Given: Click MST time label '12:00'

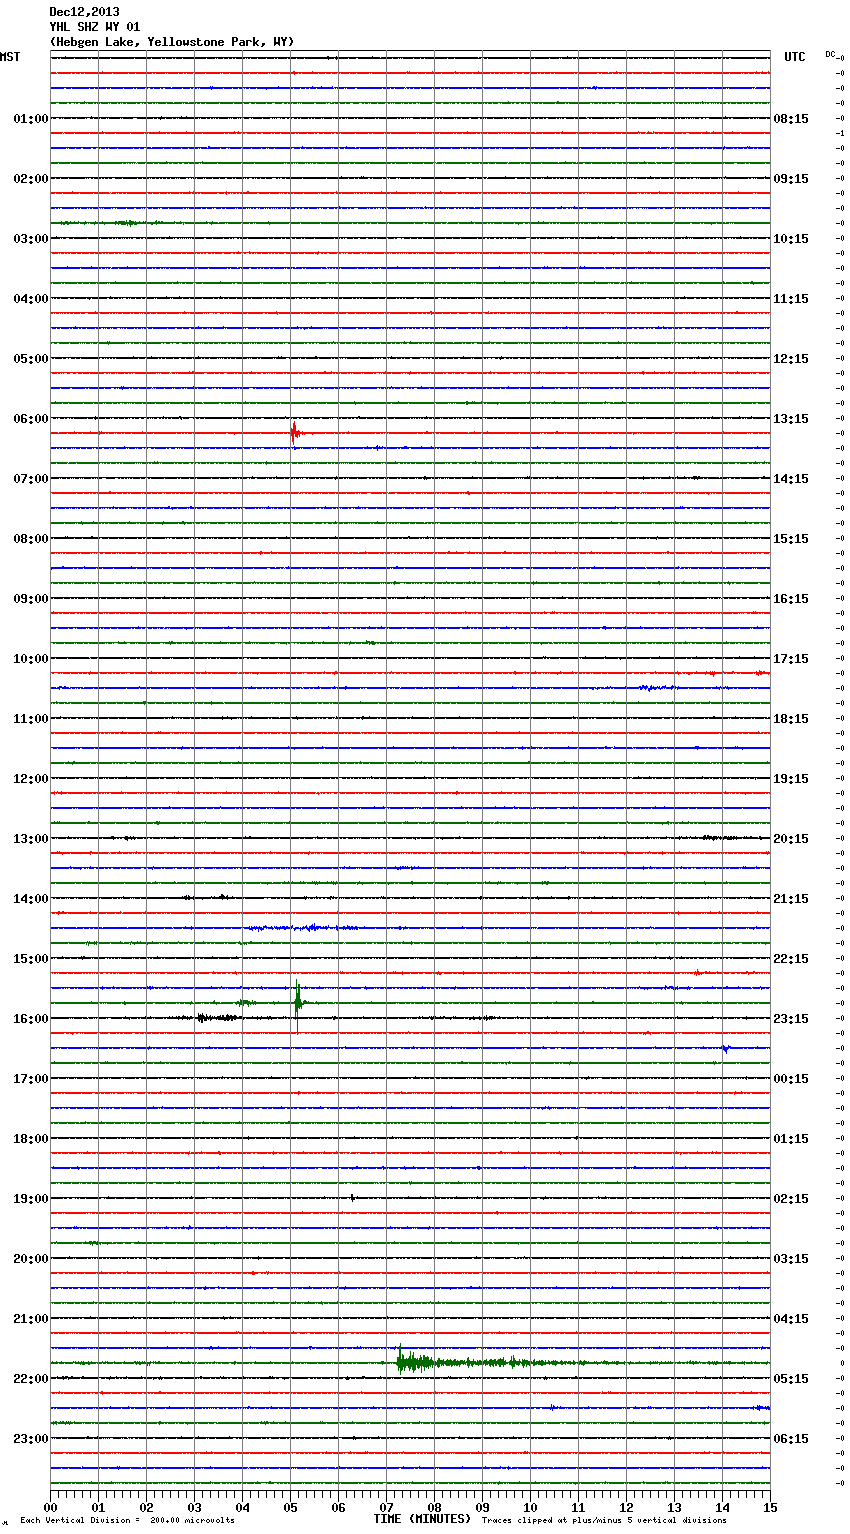Looking at the screenshot, I should pos(31,779).
